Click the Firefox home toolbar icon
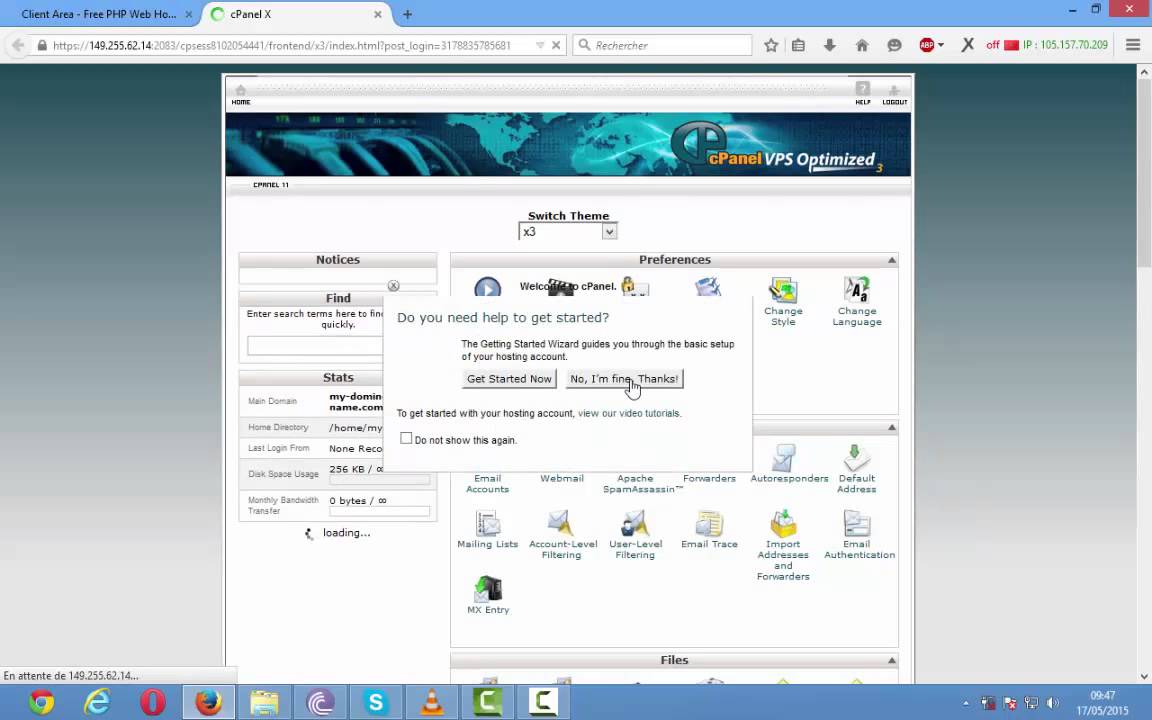1152x720 pixels. pyautogui.click(x=862, y=46)
